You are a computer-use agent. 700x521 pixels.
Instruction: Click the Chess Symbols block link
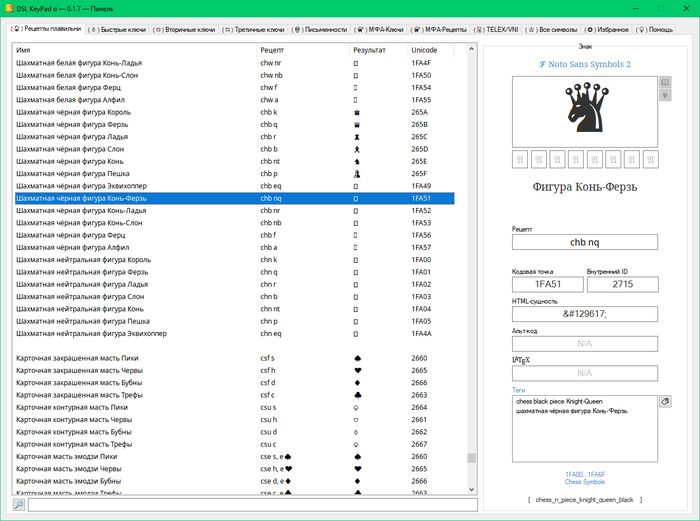pos(584,481)
